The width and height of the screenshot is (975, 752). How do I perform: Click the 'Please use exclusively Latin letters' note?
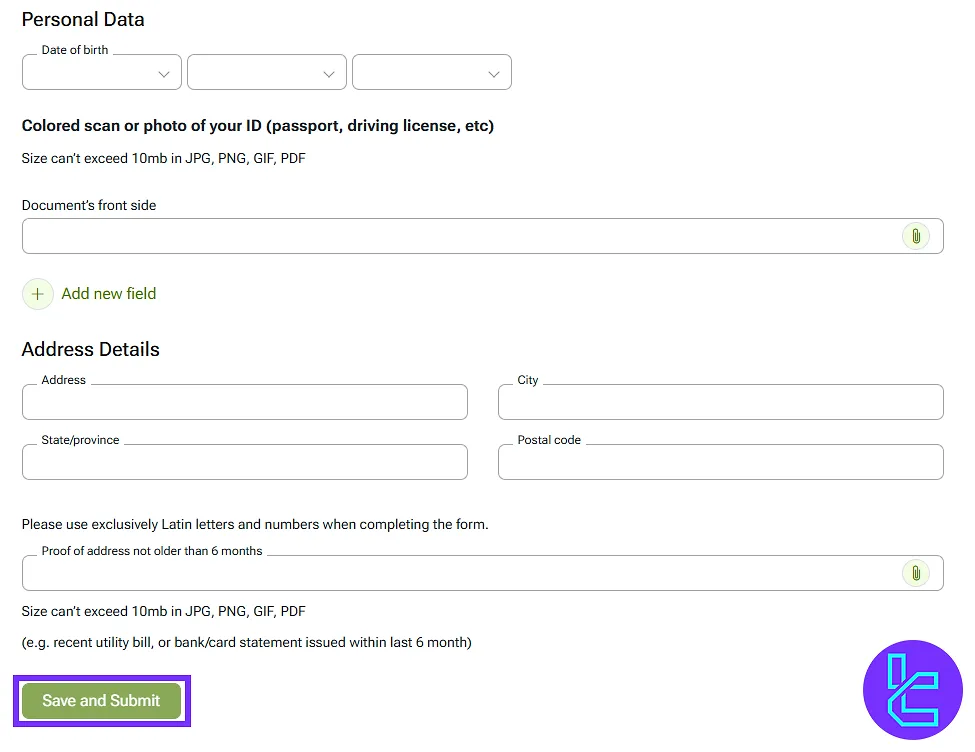click(x=255, y=524)
